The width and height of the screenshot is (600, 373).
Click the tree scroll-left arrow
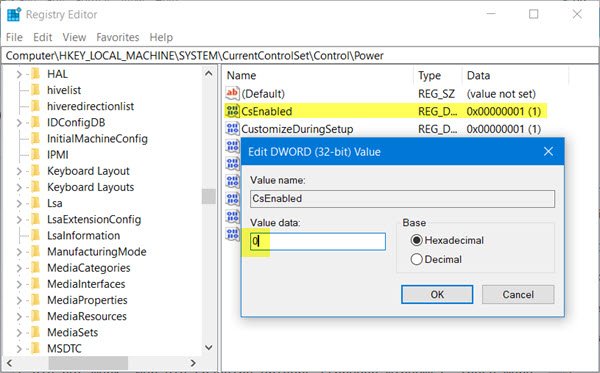[x=10, y=362]
